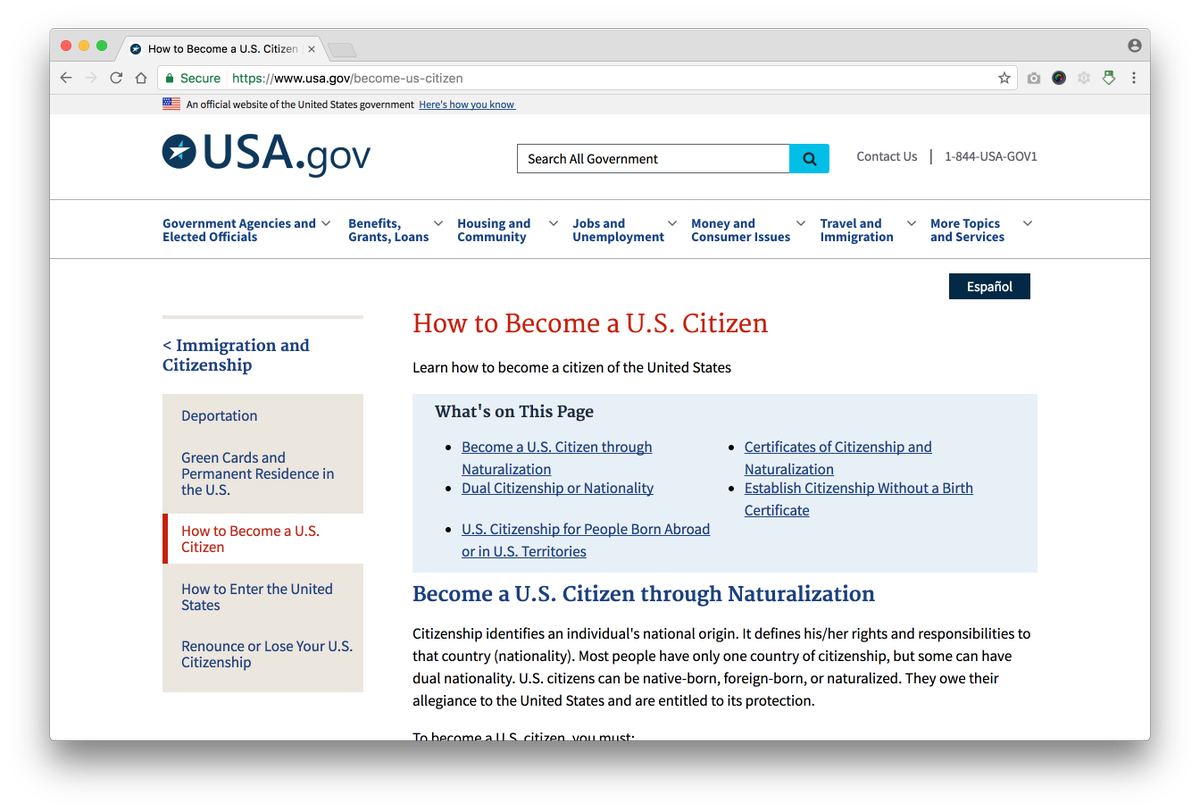Click the 'Here's how you know' link

pos(467,104)
